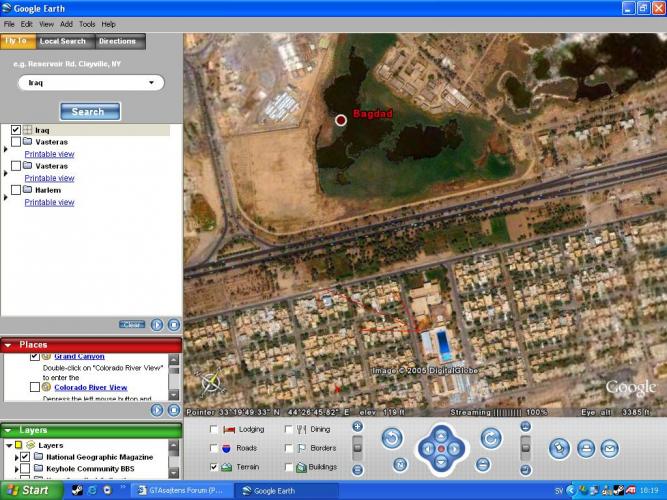Click the reset tilt button
This screenshot has width=667, height=500.
point(482,464)
